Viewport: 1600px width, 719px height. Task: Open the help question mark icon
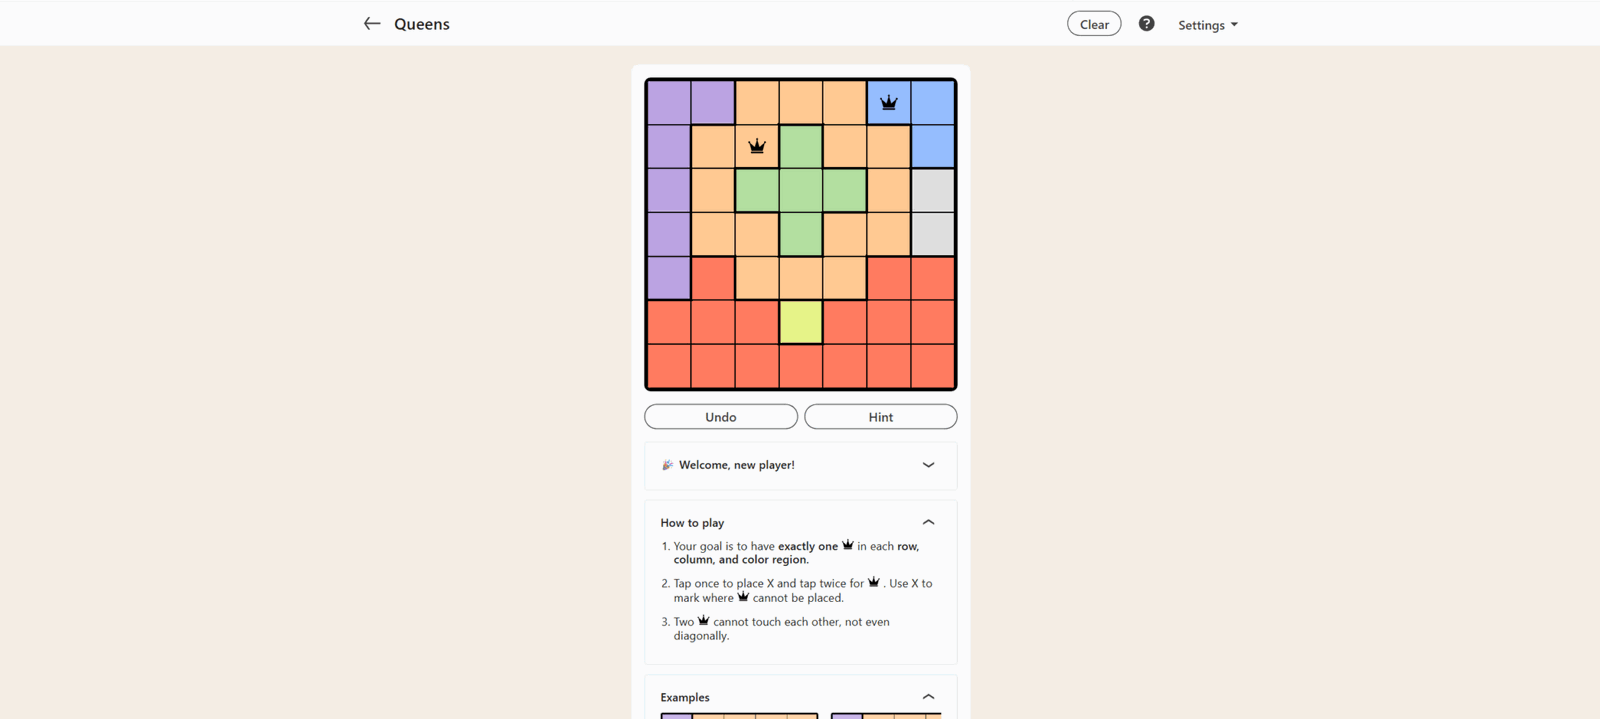1146,24
